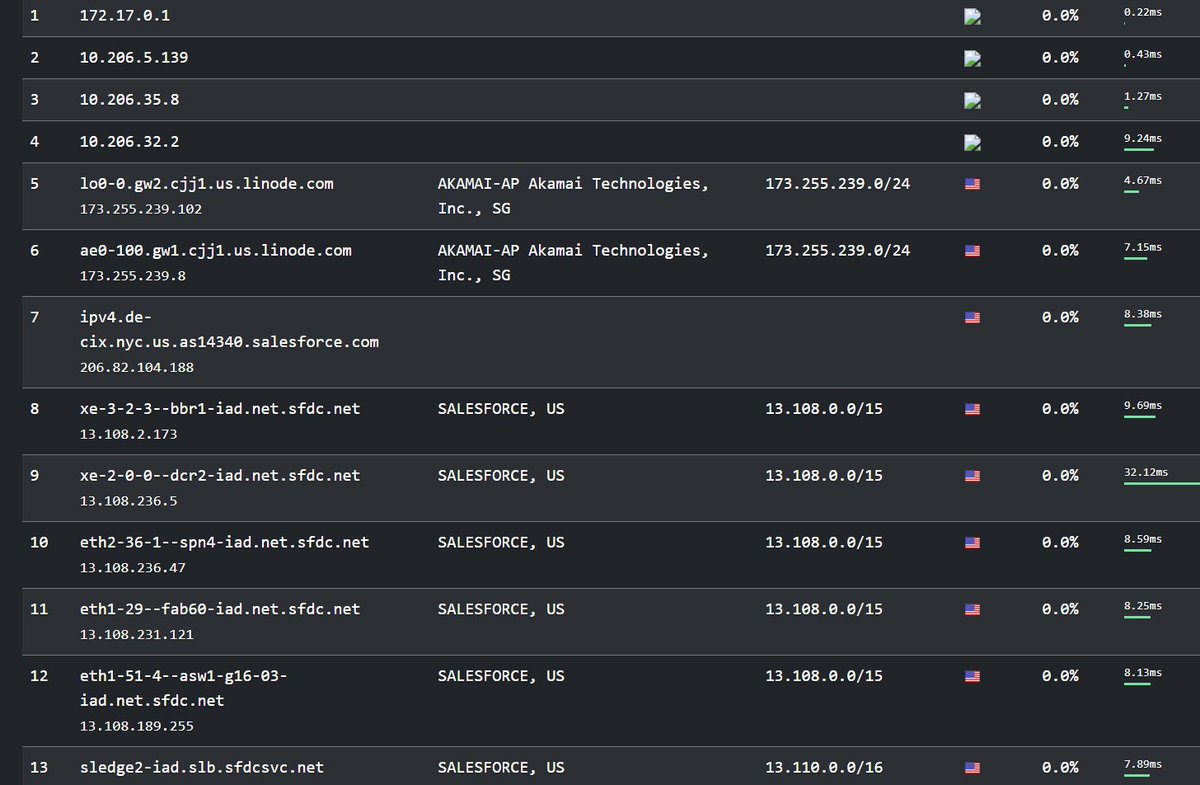Viewport: 1200px width, 785px height.
Task: Select hostname eth1-29--fab60-iad.net.sfdc.net
Action: pos(220,609)
